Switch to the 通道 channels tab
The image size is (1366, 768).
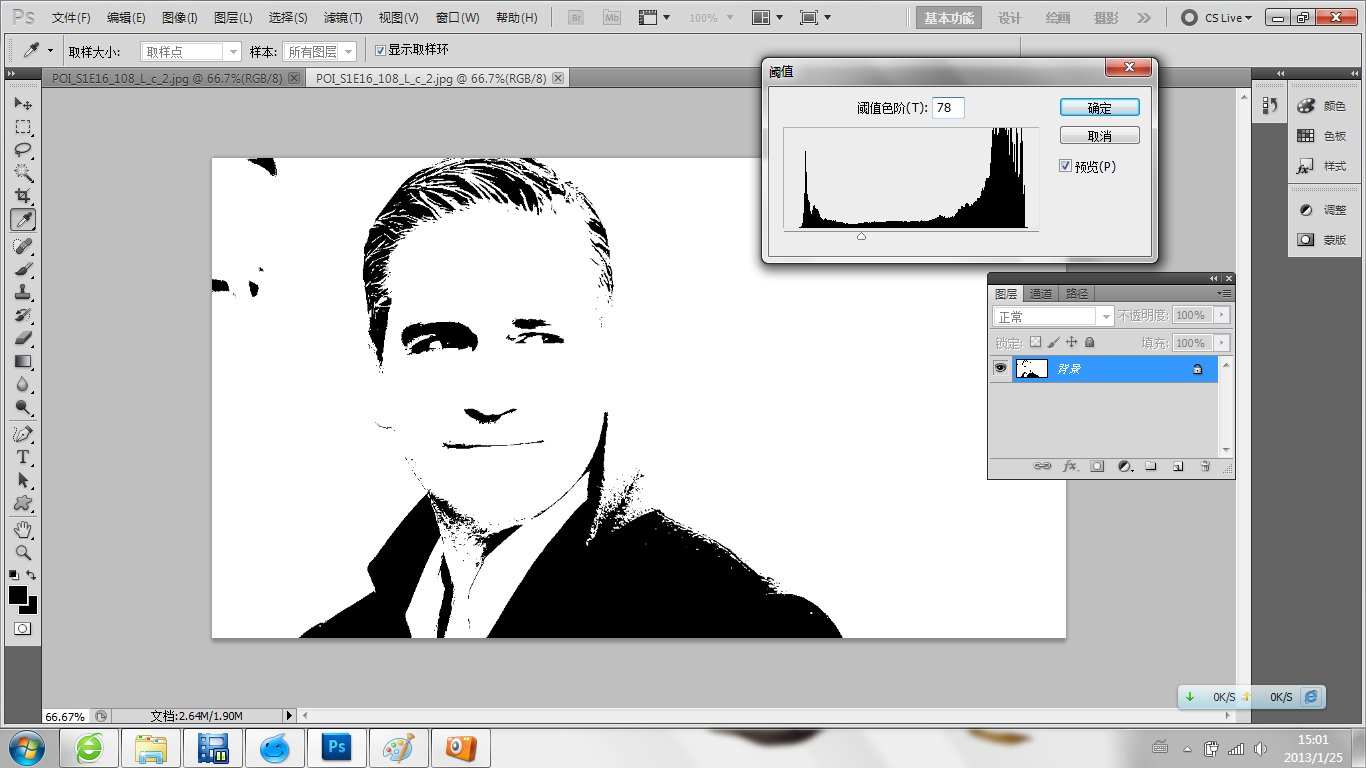(x=1041, y=293)
